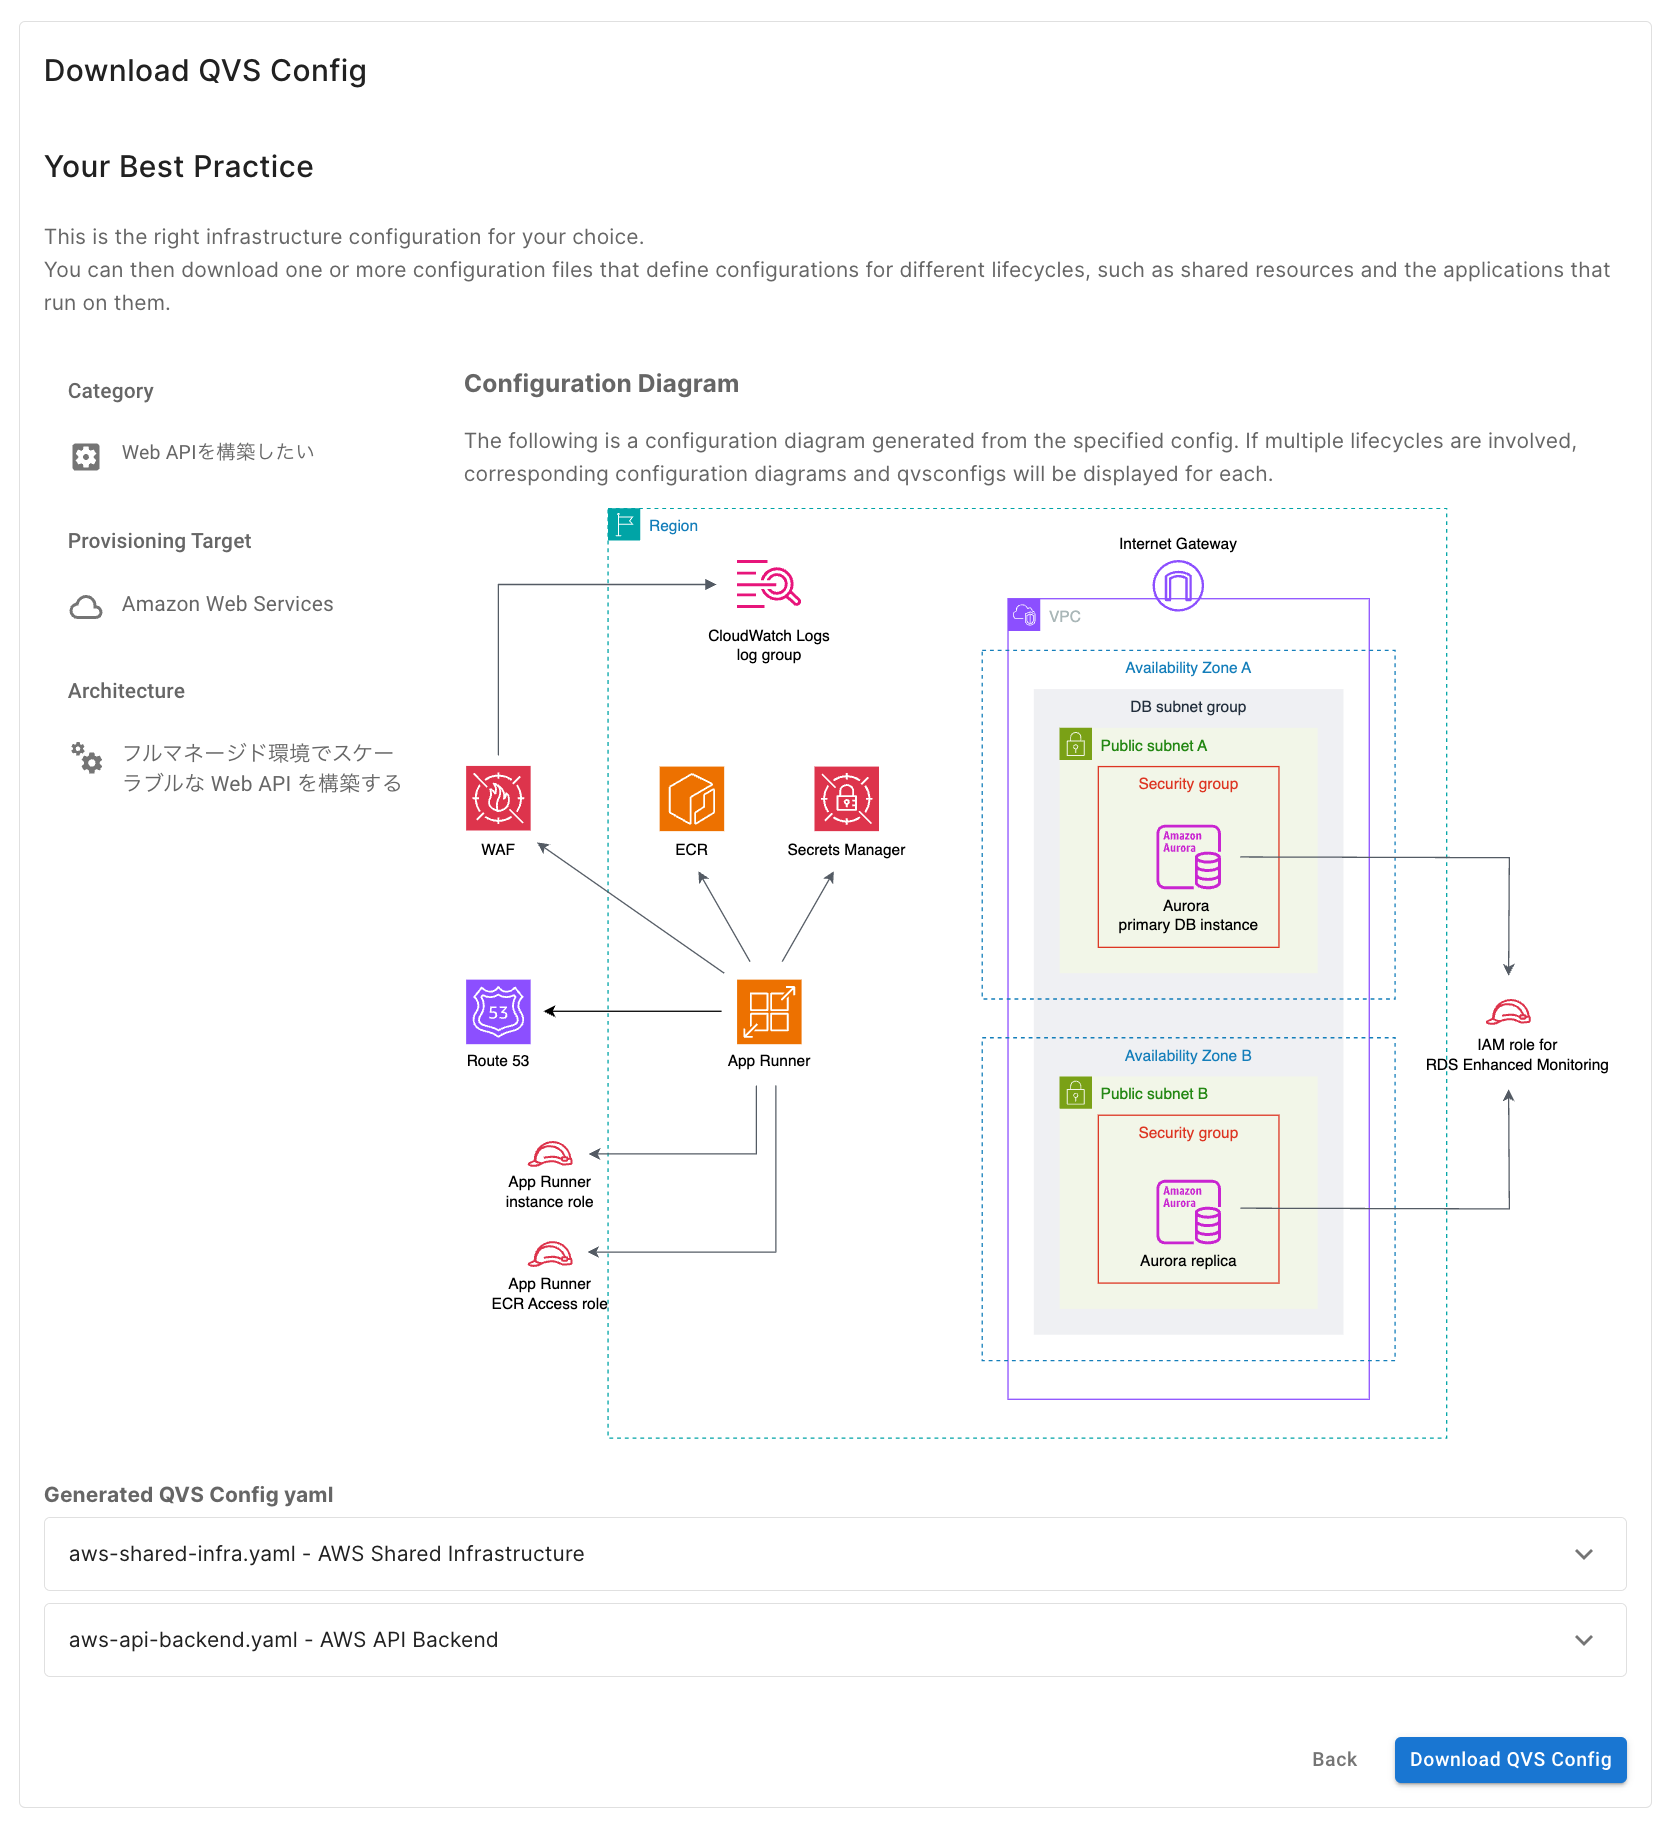
Task: Click the ECR service icon
Action: (691, 798)
